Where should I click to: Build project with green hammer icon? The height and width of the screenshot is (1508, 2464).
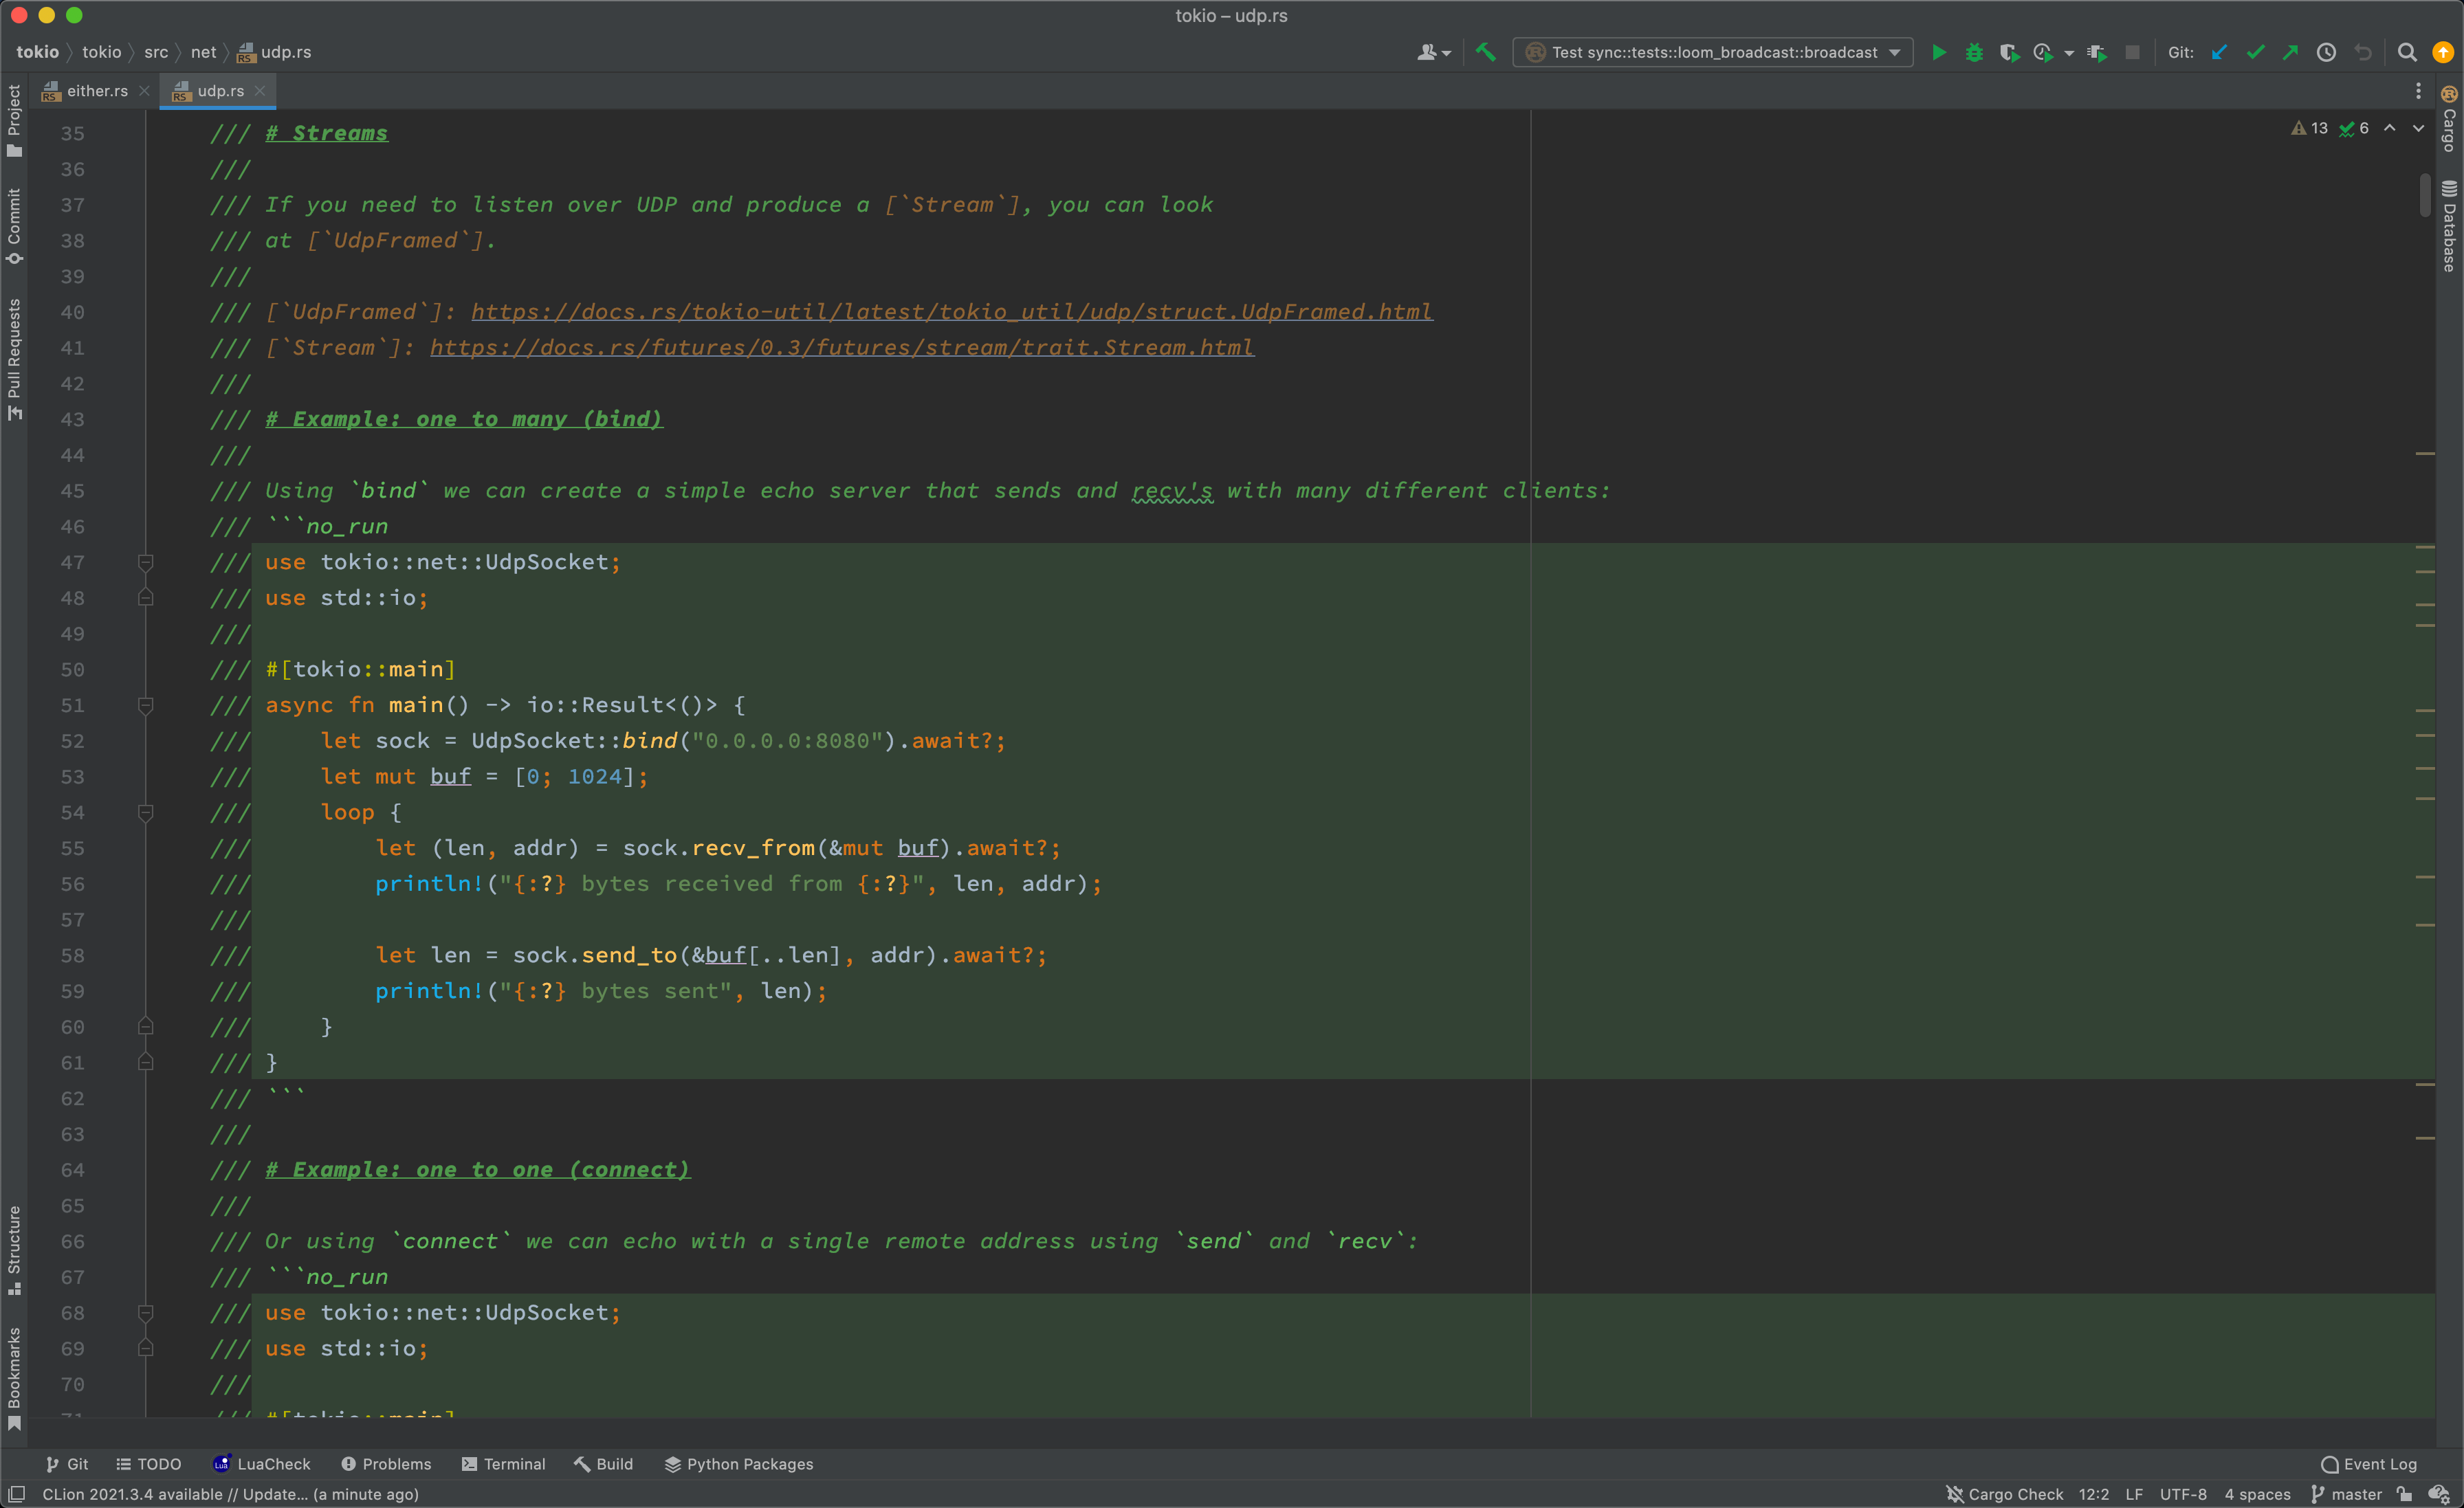pos(1485,52)
